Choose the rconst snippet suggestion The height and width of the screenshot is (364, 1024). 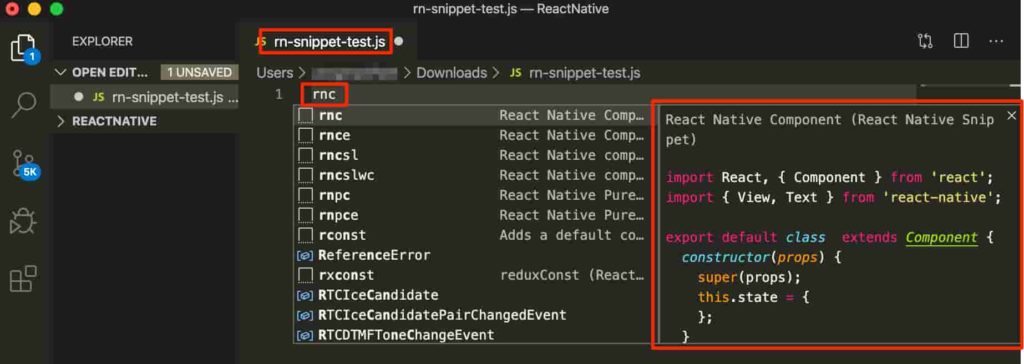473,235
